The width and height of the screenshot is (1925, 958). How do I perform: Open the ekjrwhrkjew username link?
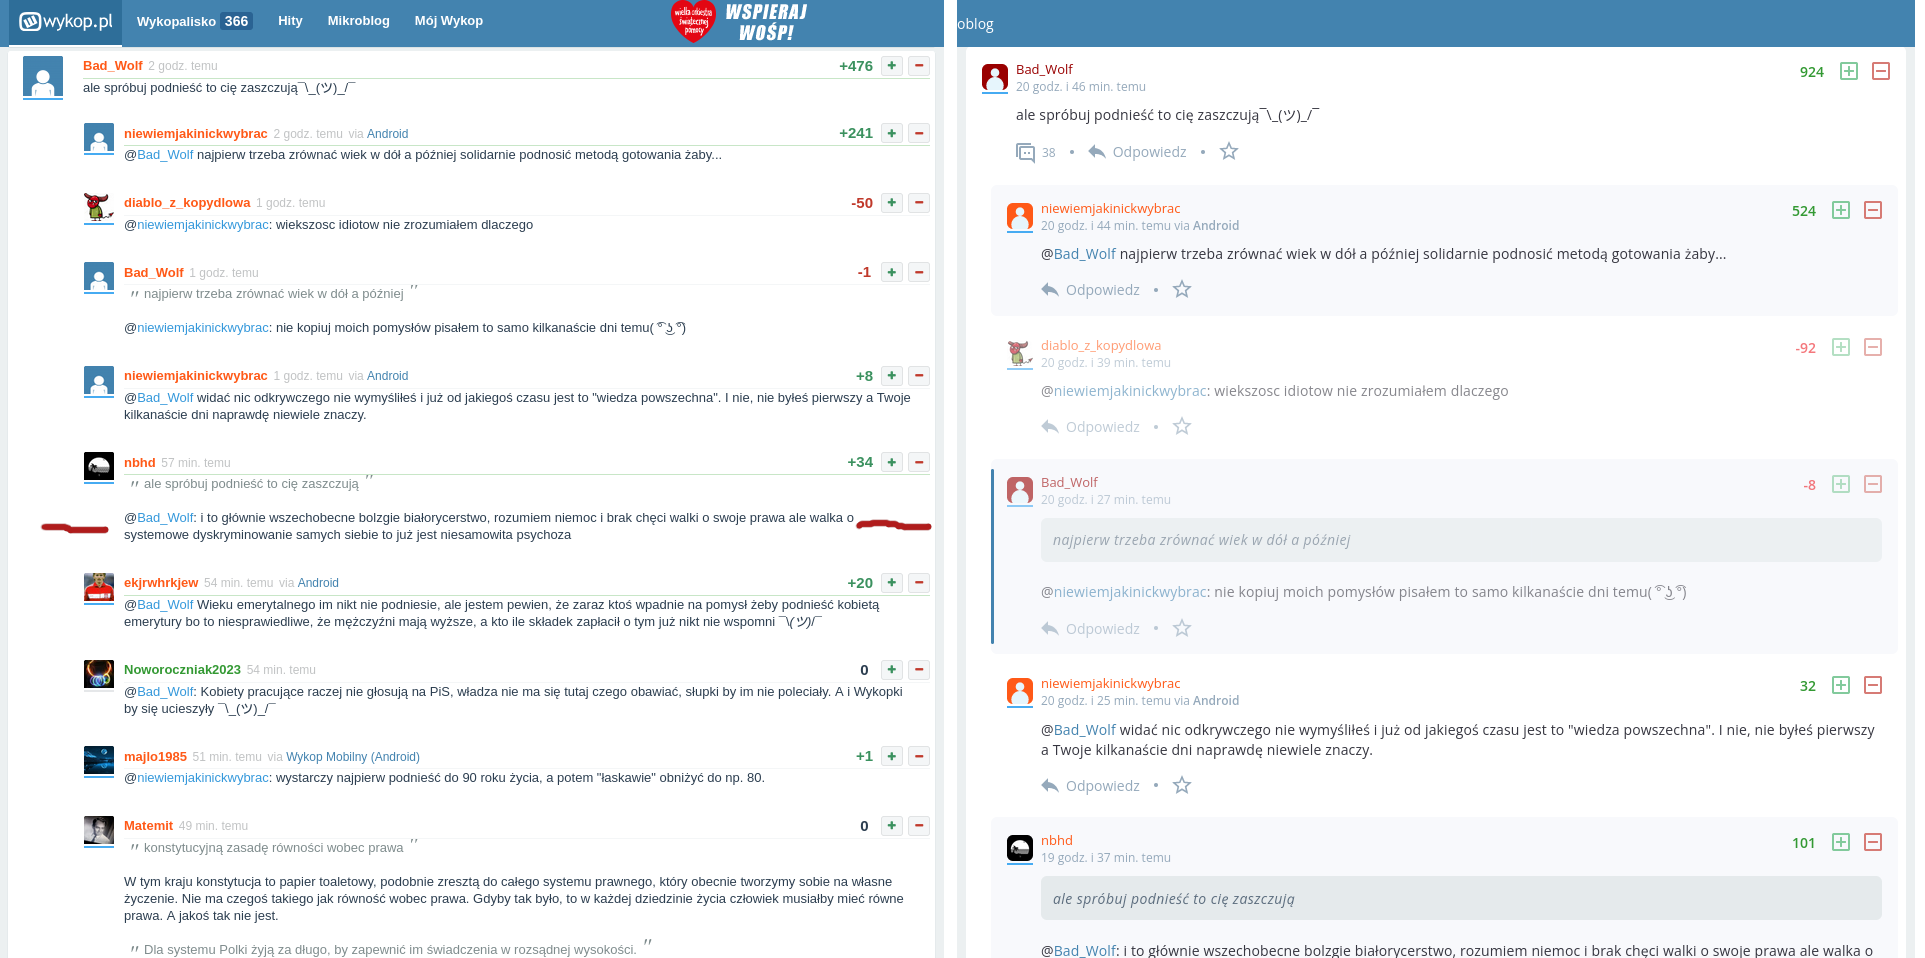point(161,583)
